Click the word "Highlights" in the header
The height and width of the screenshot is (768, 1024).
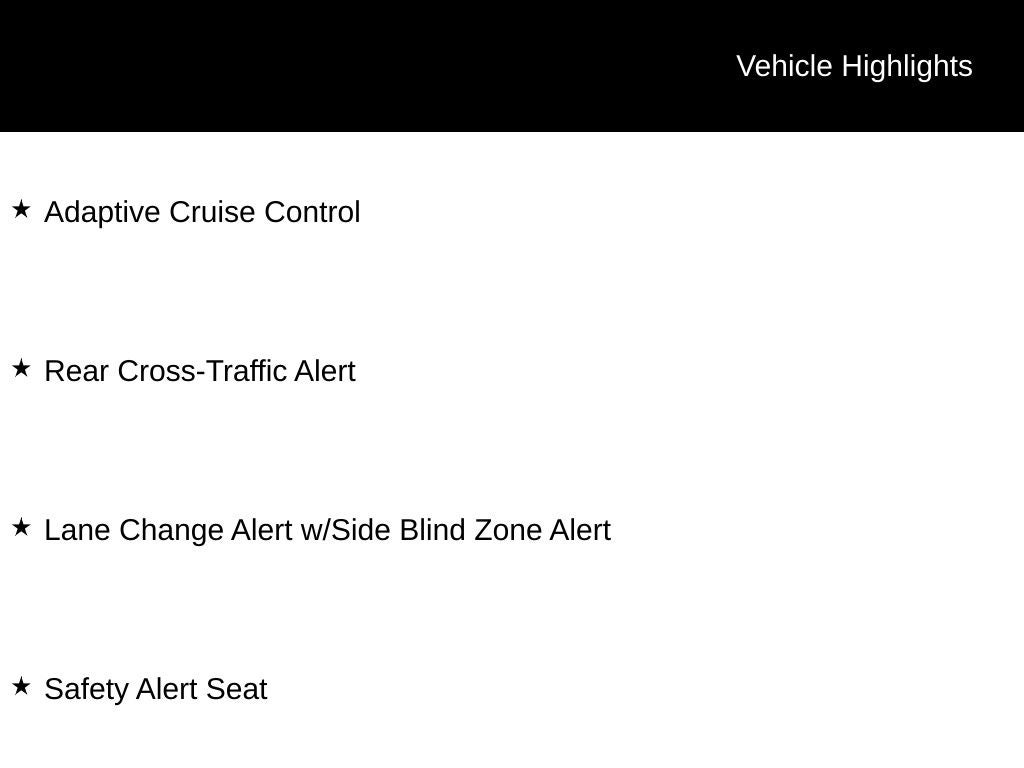[907, 67]
